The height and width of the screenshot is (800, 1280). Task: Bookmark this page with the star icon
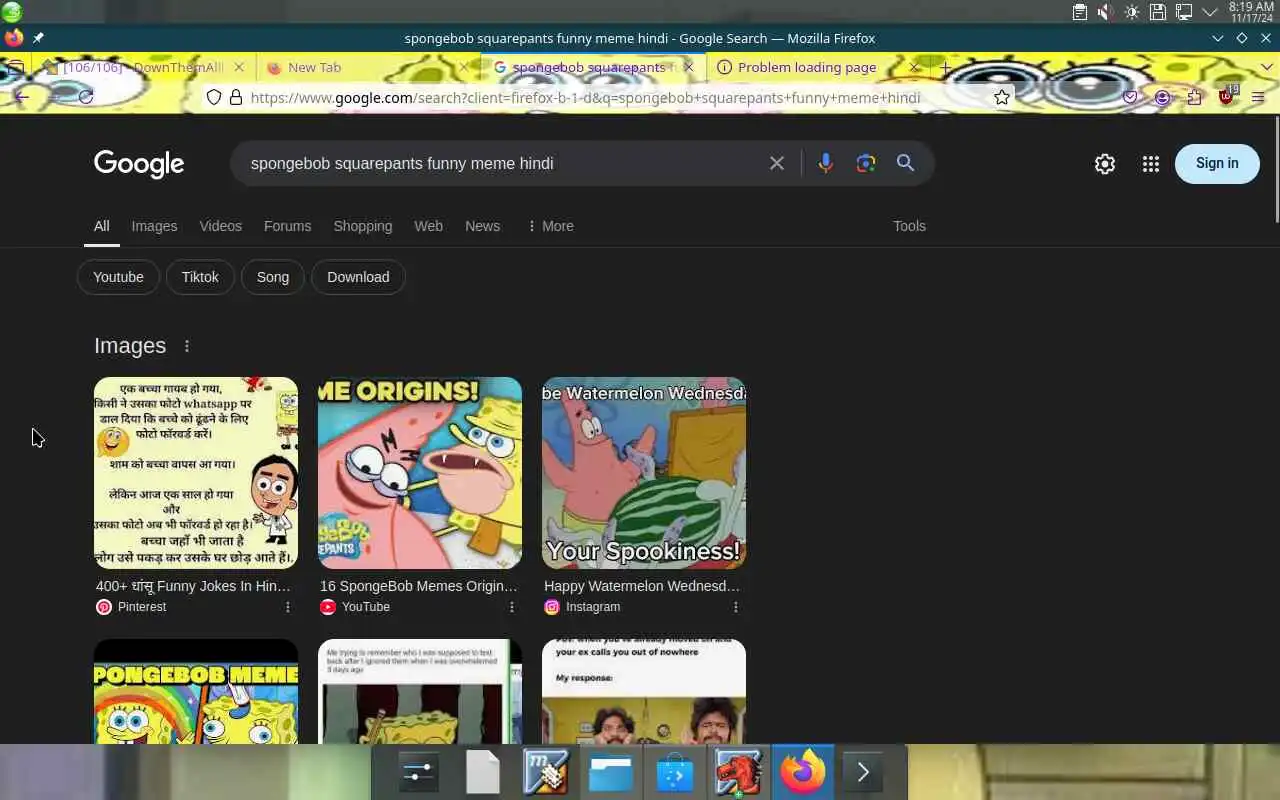1001,97
